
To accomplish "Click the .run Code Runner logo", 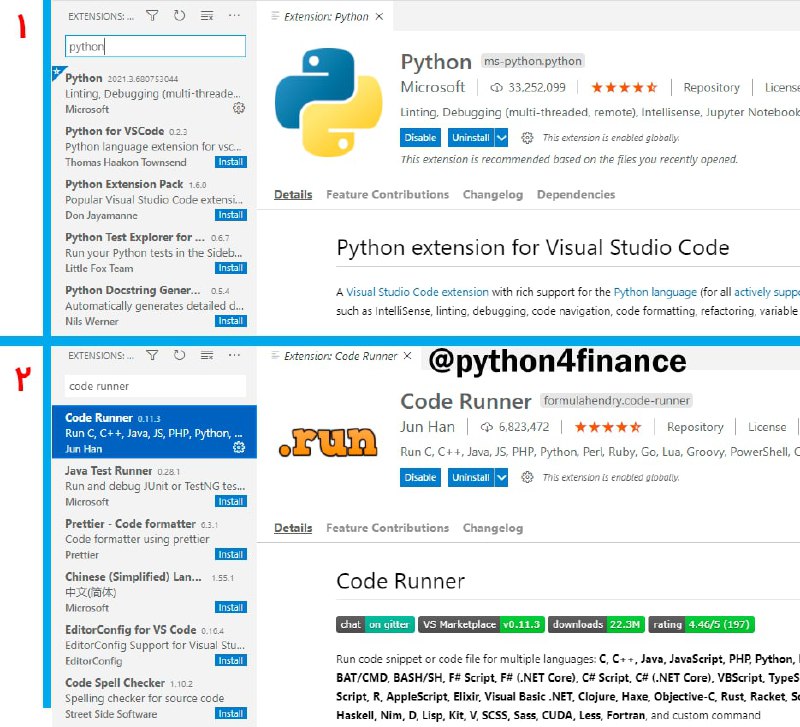I will pyautogui.click(x=328, y=442).
